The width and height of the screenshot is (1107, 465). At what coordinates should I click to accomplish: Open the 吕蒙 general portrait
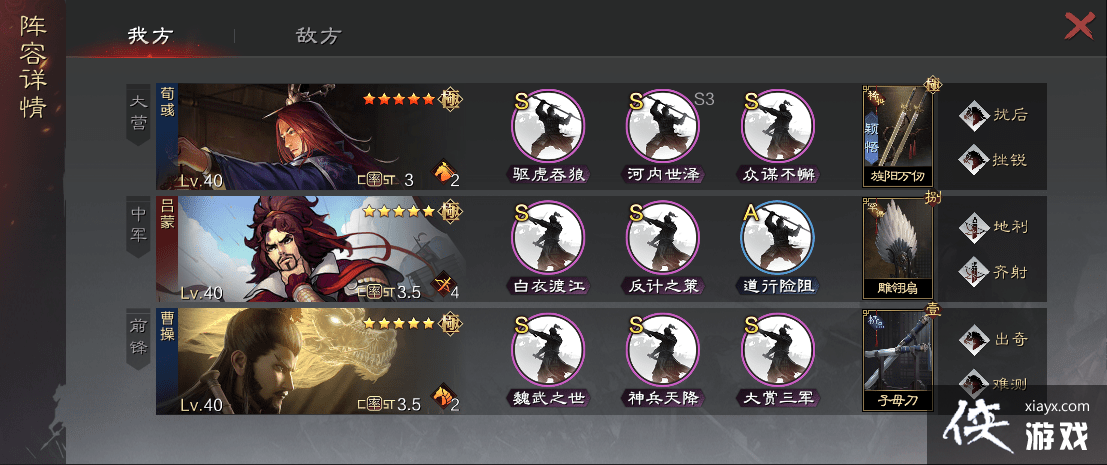(311, 249)
